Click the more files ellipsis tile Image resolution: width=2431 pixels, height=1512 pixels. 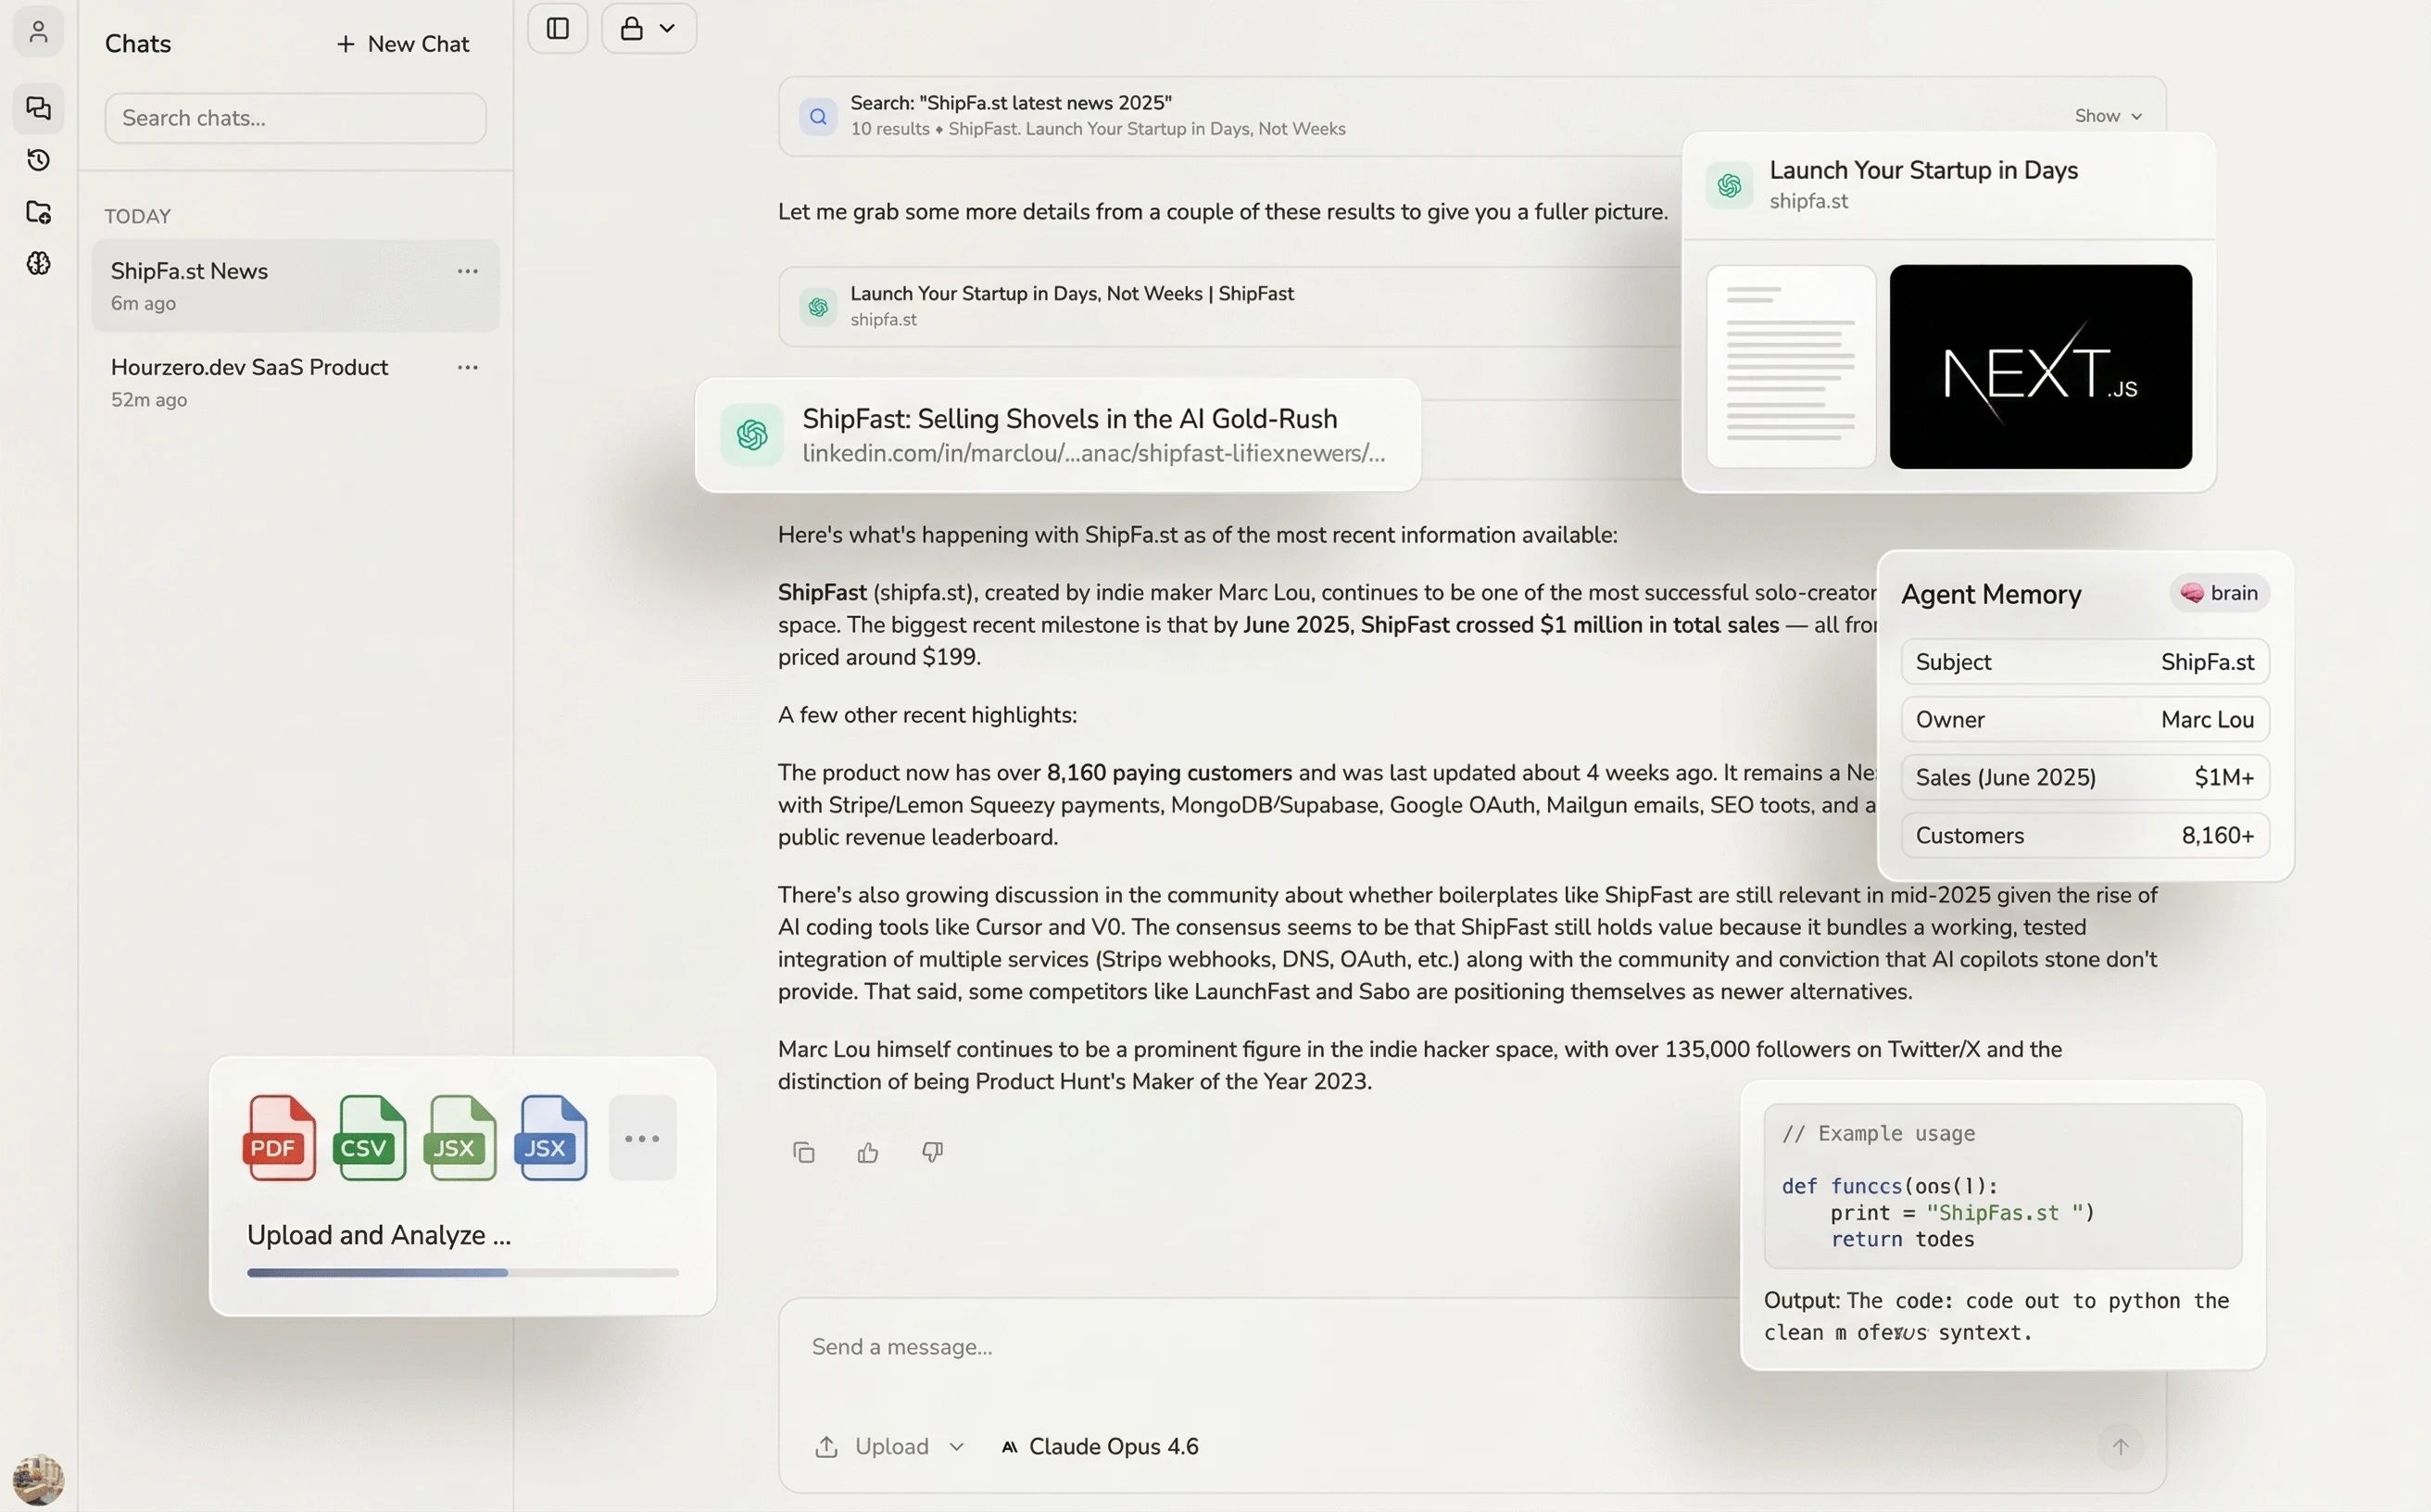pos(642,1138)
